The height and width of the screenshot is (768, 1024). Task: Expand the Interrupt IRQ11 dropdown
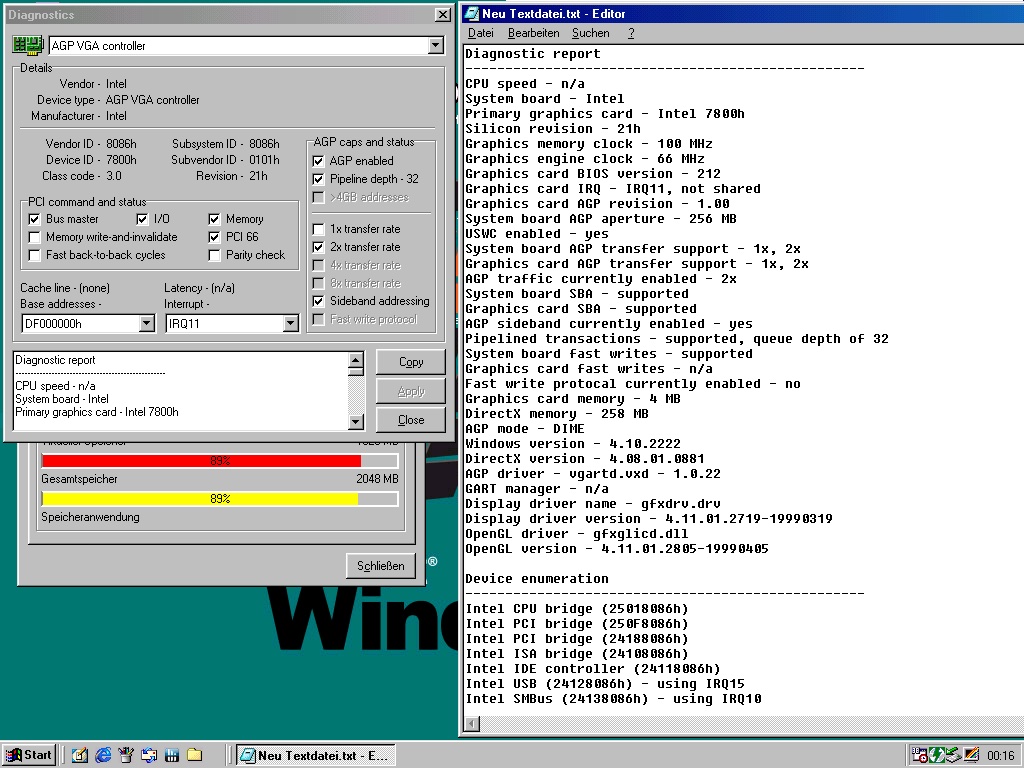[290, 323]
